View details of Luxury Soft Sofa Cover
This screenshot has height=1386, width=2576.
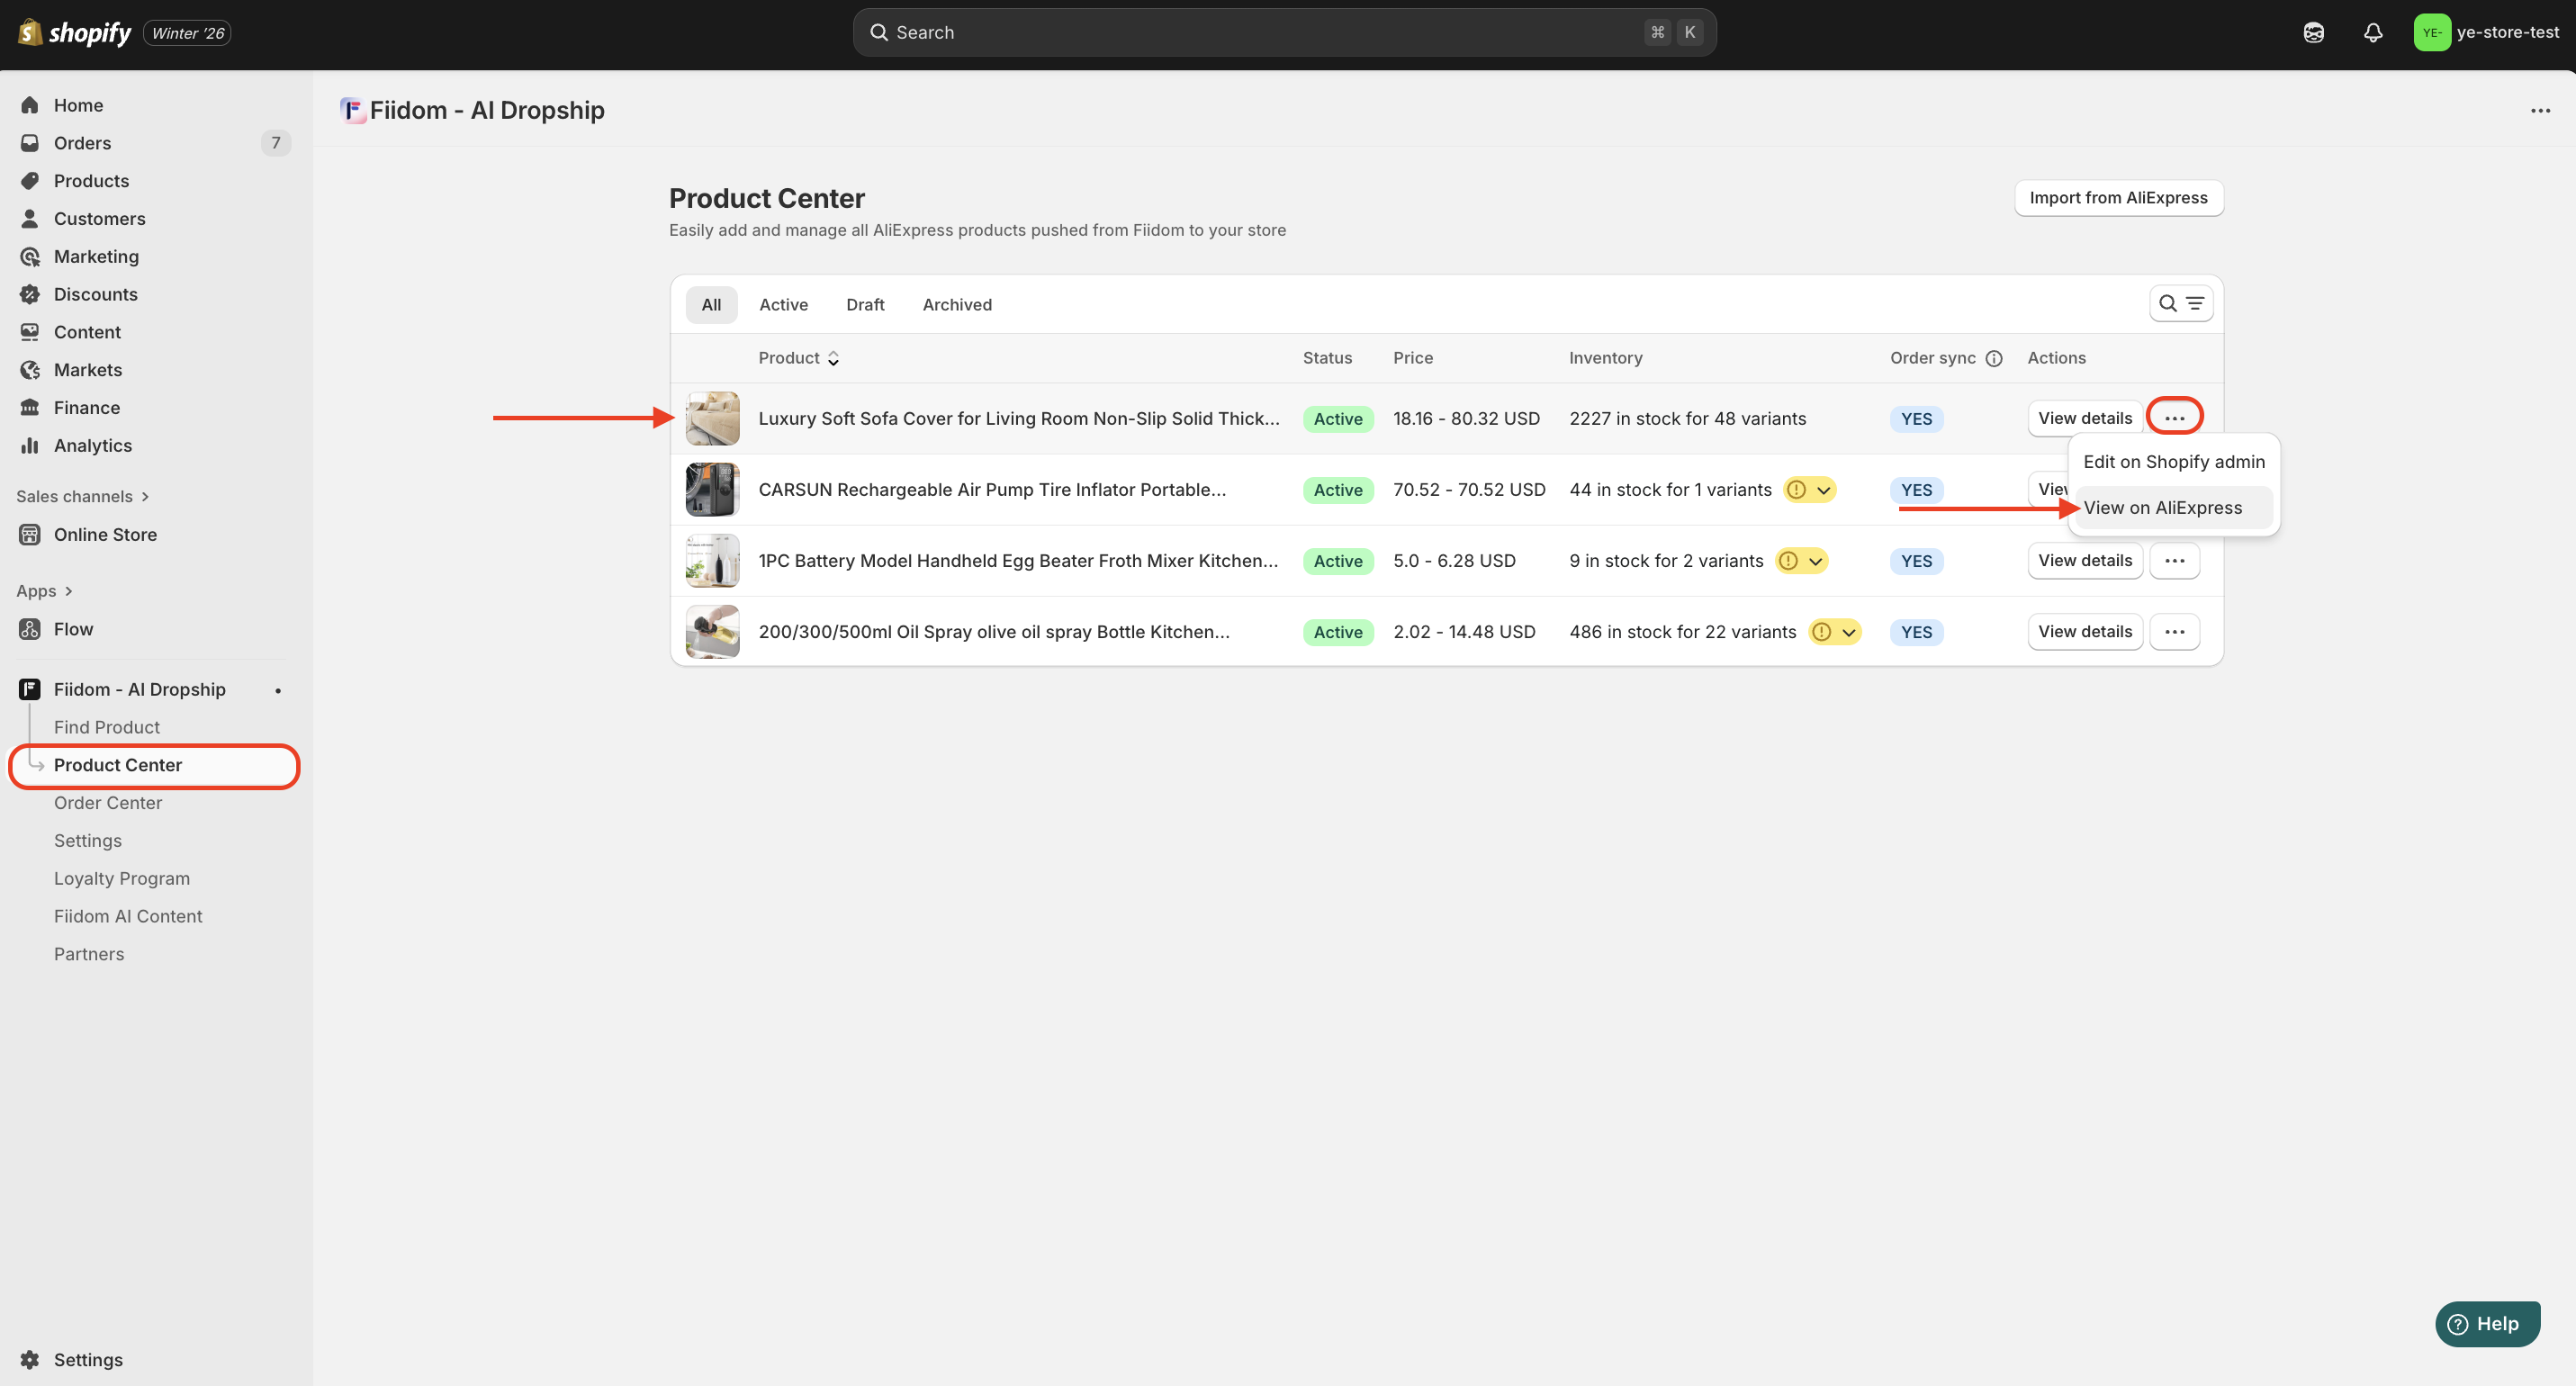click(2084, 419)
